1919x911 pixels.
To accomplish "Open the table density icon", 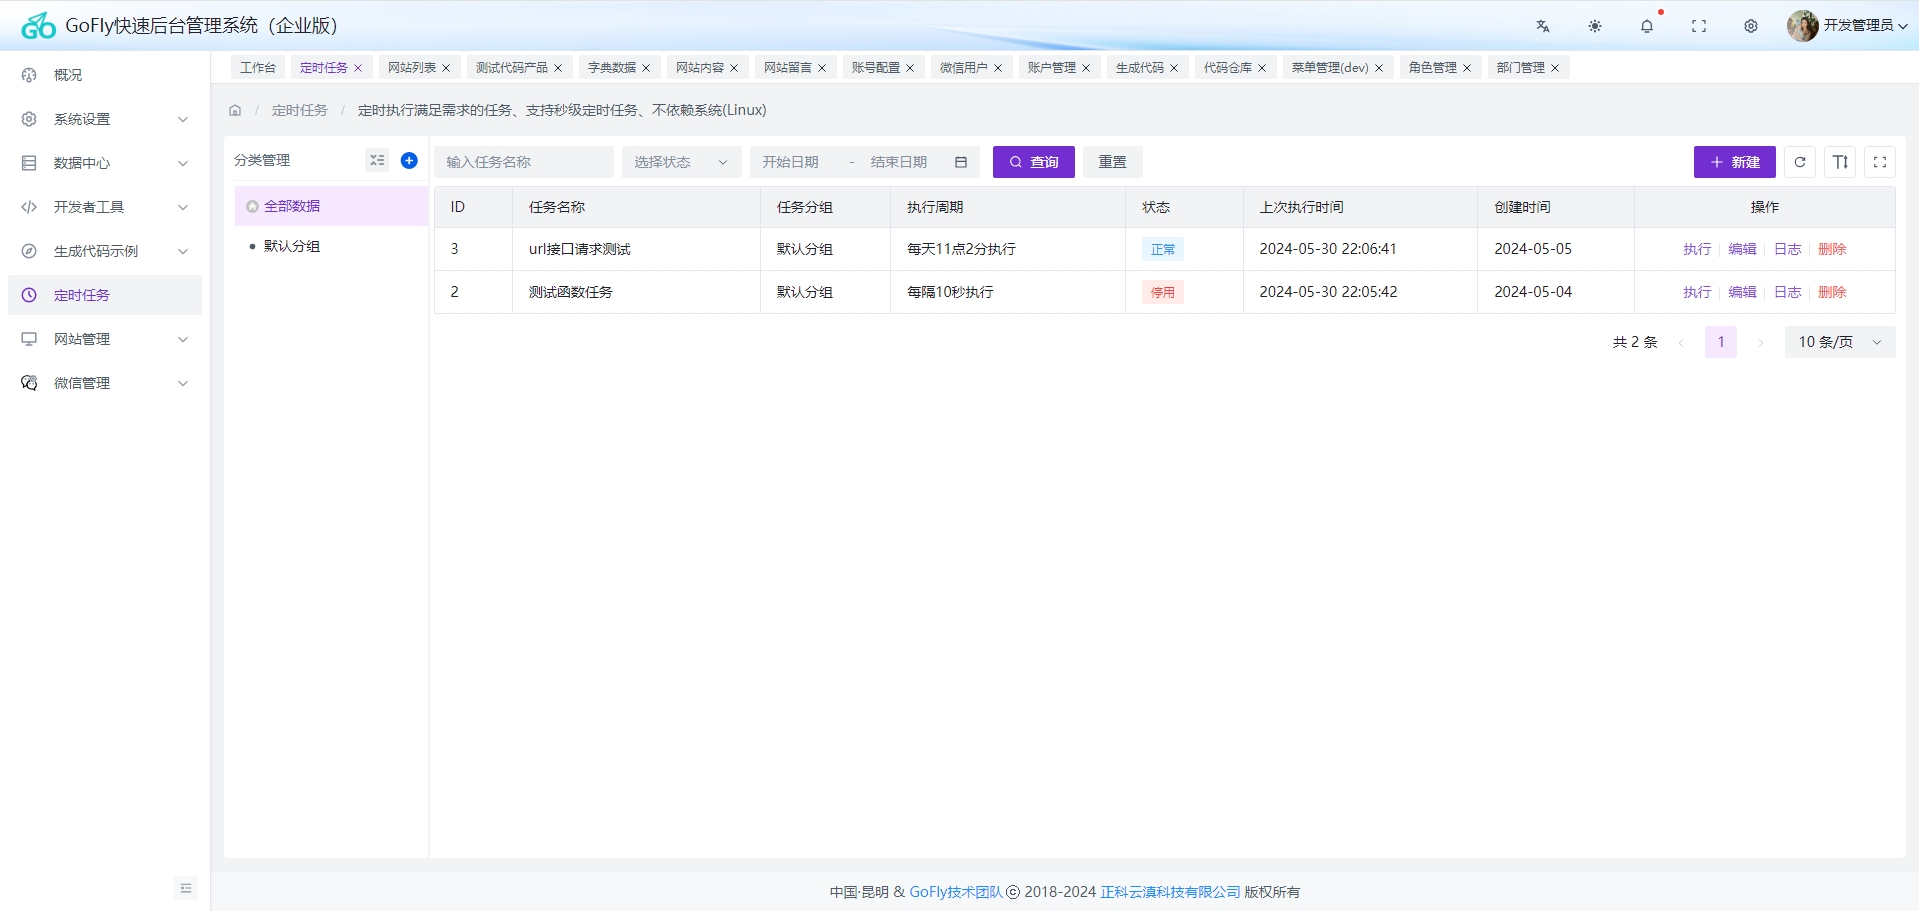I will point(1840,162).
